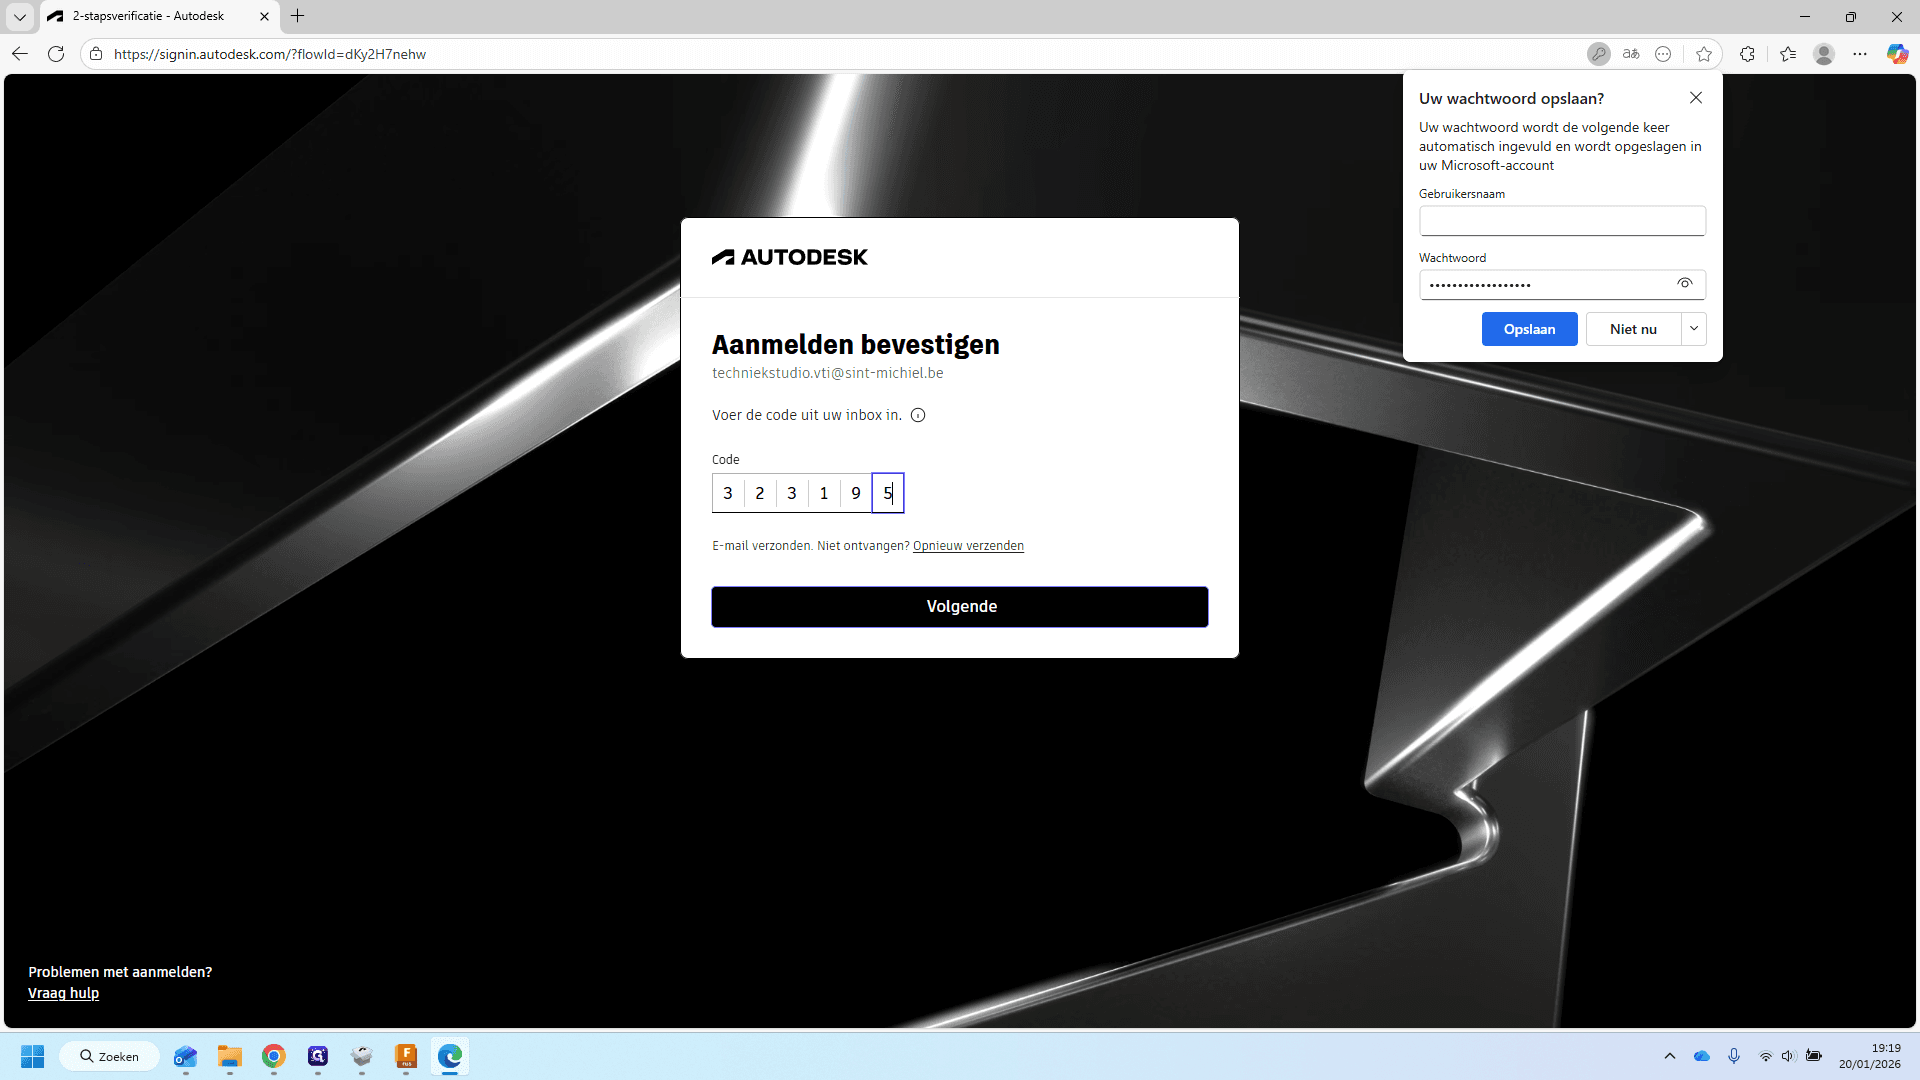
Task: Open the browser extensions icon
Action: 1747,54
